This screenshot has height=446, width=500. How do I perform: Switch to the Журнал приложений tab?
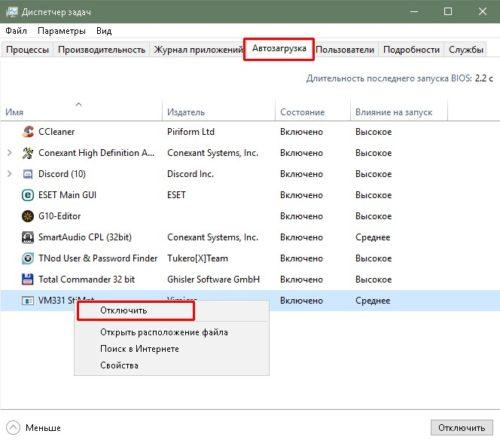click(198, 50)
